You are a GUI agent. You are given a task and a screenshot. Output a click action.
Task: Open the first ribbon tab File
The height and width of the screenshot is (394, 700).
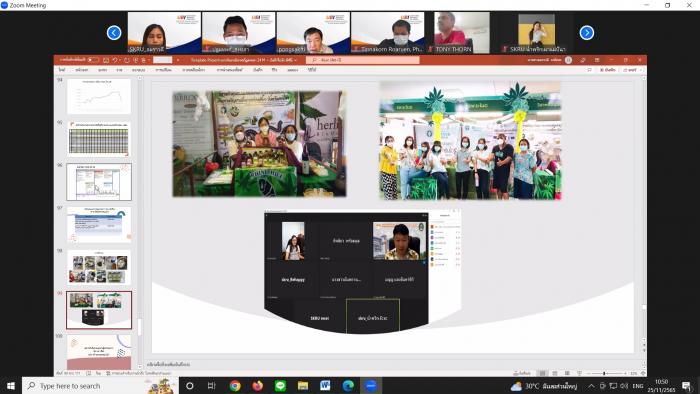(62, 70)
